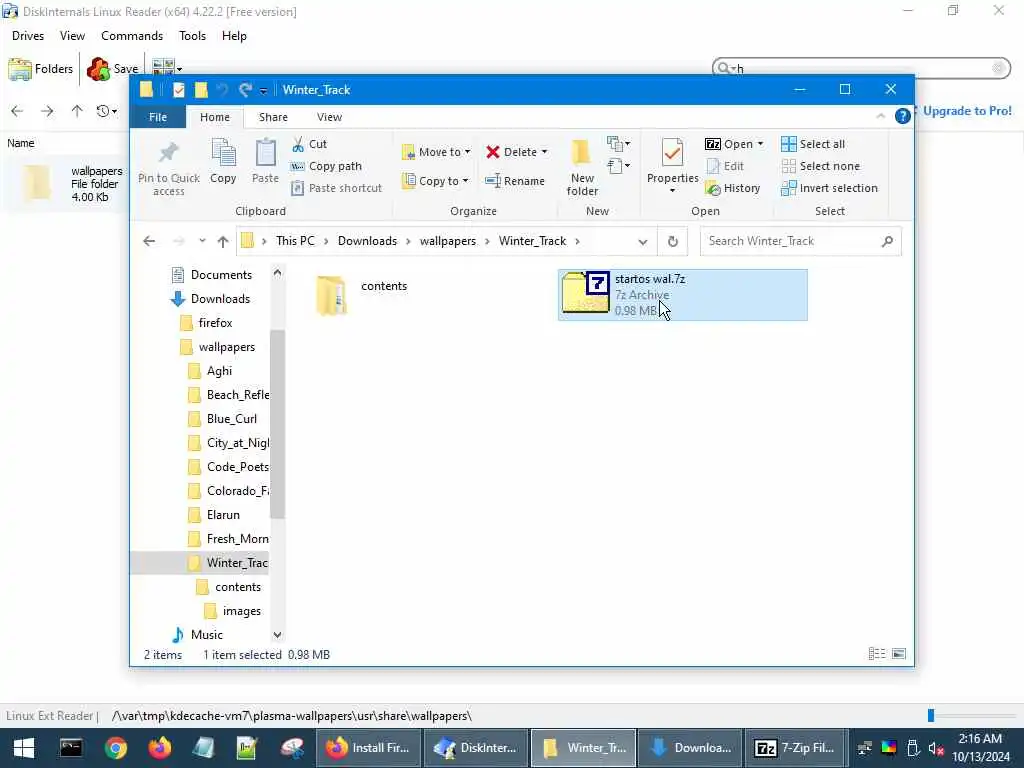Screen dimensions: 1024x768
Task: Switch to the View ribbon tab
Action: [329, 117]
